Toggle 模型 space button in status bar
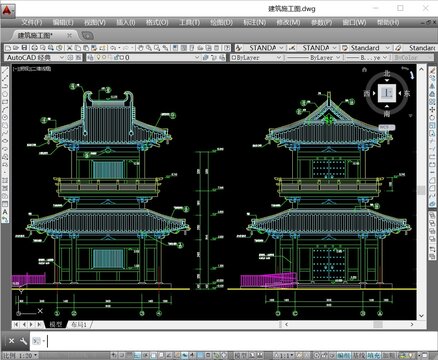Viewport: 438px width, 360px height. point(242,356)
